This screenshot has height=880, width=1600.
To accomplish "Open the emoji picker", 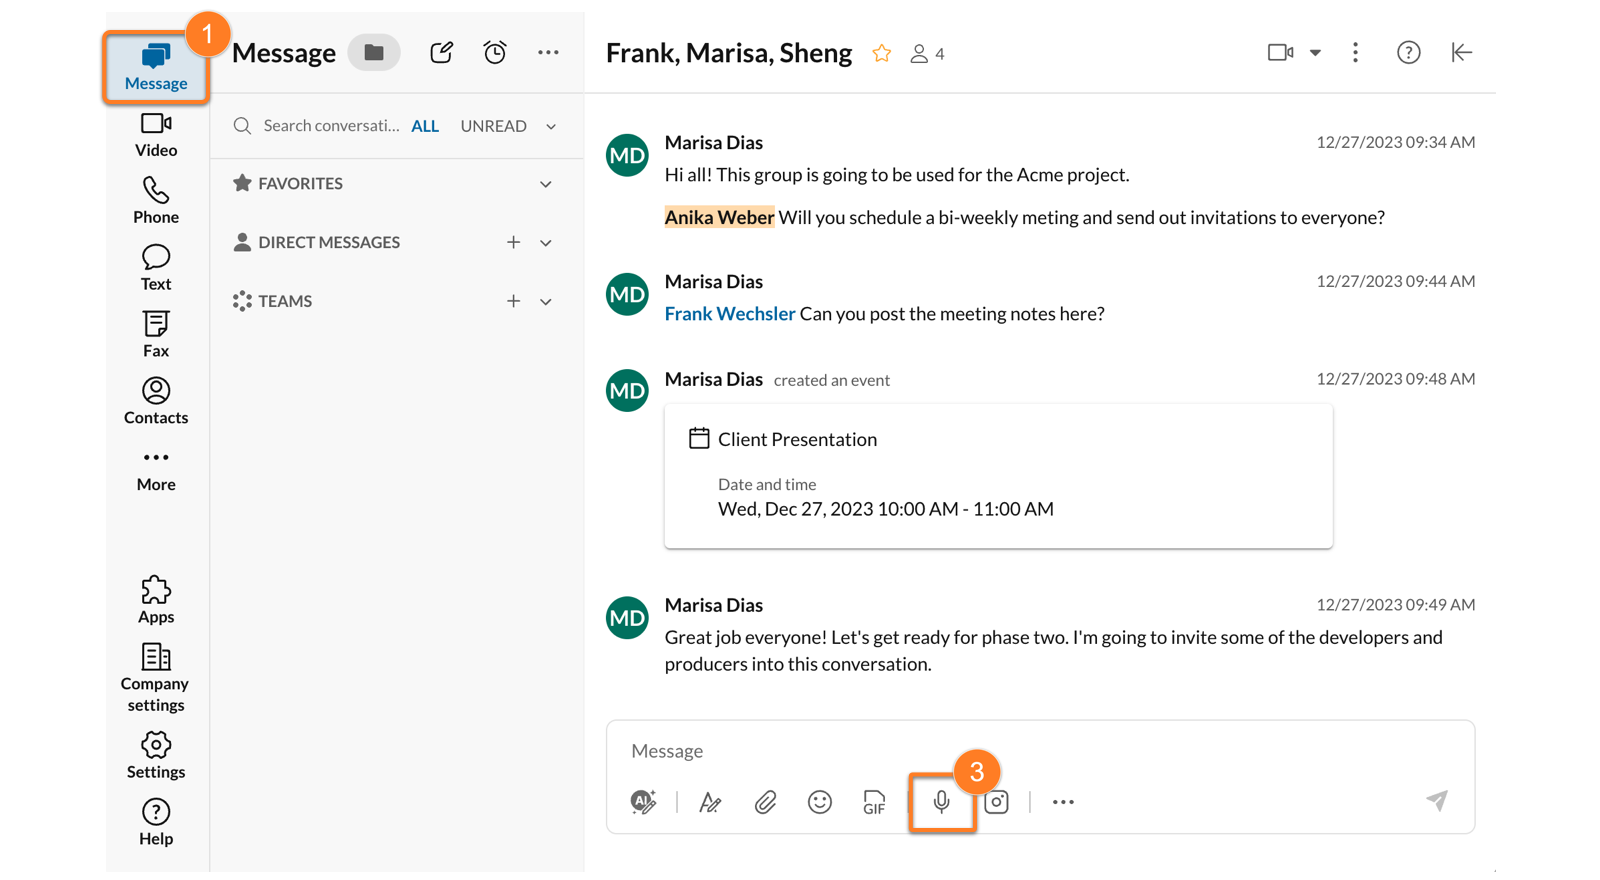I will (x=819, y=802).
